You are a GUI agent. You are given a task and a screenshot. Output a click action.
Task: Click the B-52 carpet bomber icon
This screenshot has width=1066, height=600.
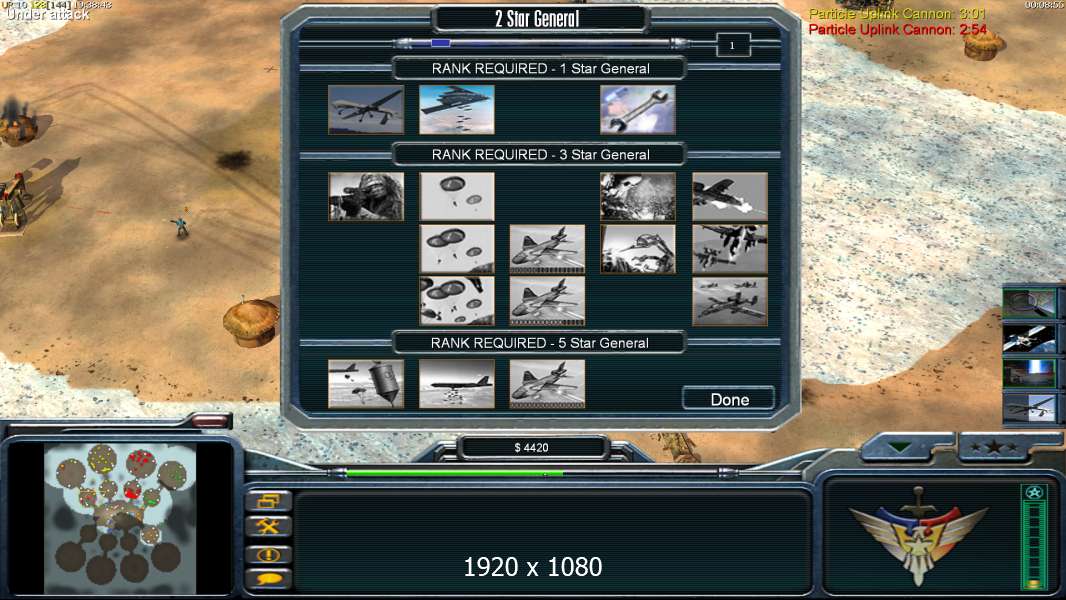[457, 384]
